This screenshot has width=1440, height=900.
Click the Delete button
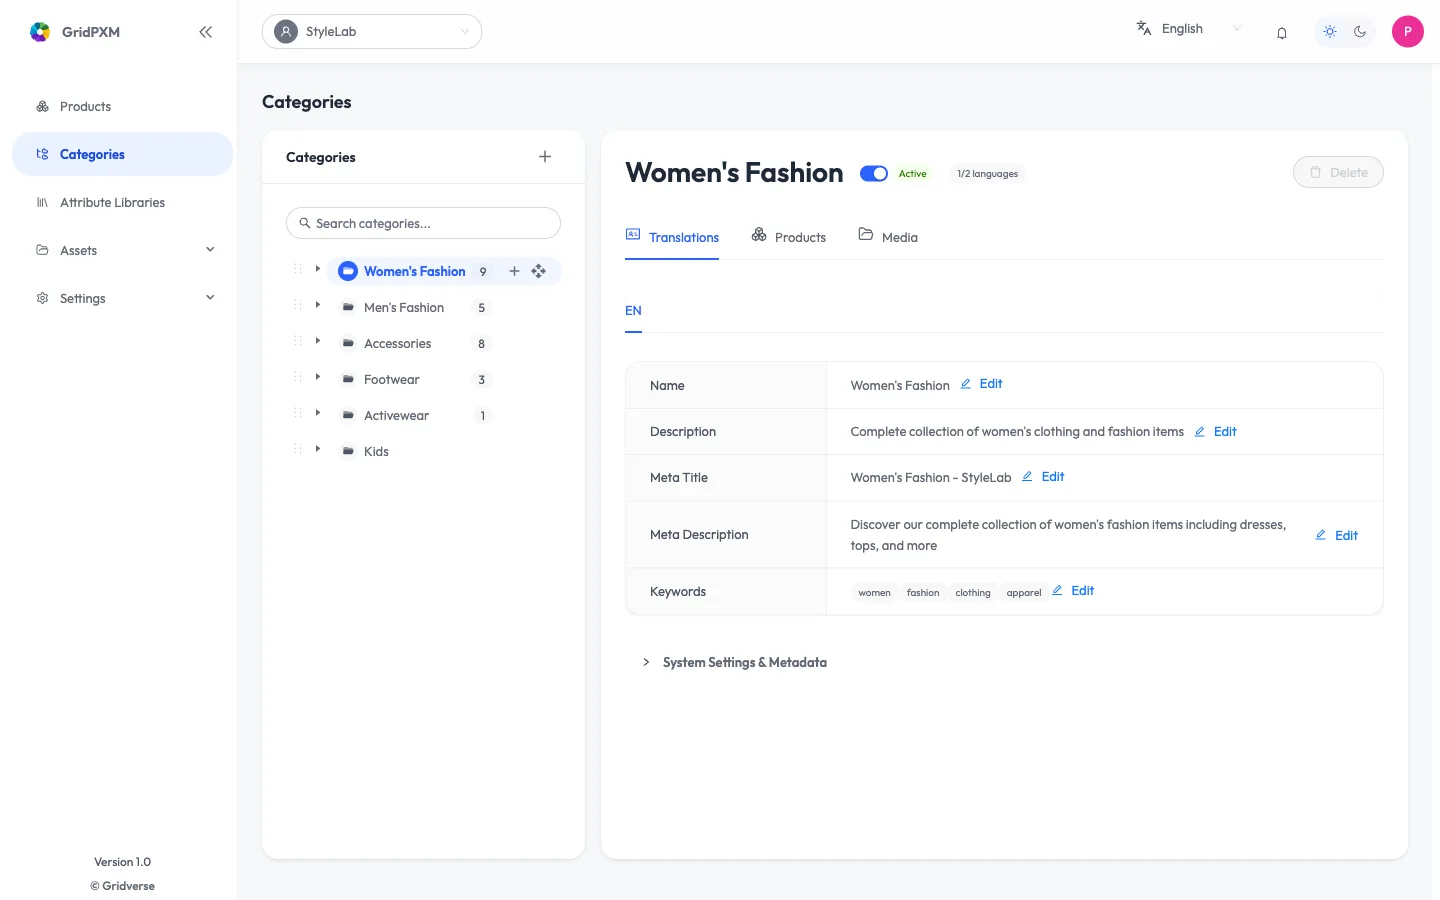[1338, 172]
